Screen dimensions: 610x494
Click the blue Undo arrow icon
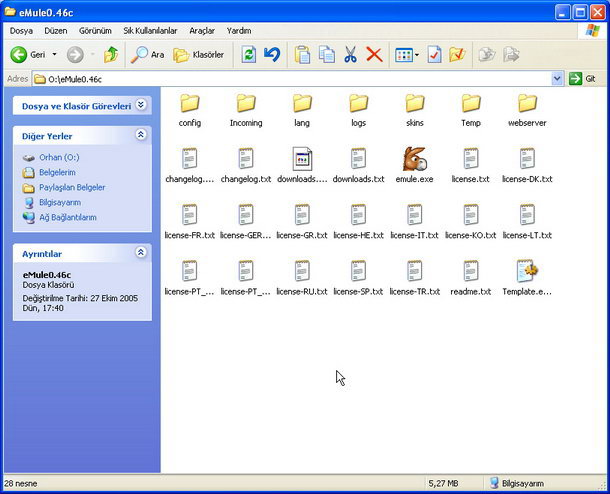click(x=272, y=55)
